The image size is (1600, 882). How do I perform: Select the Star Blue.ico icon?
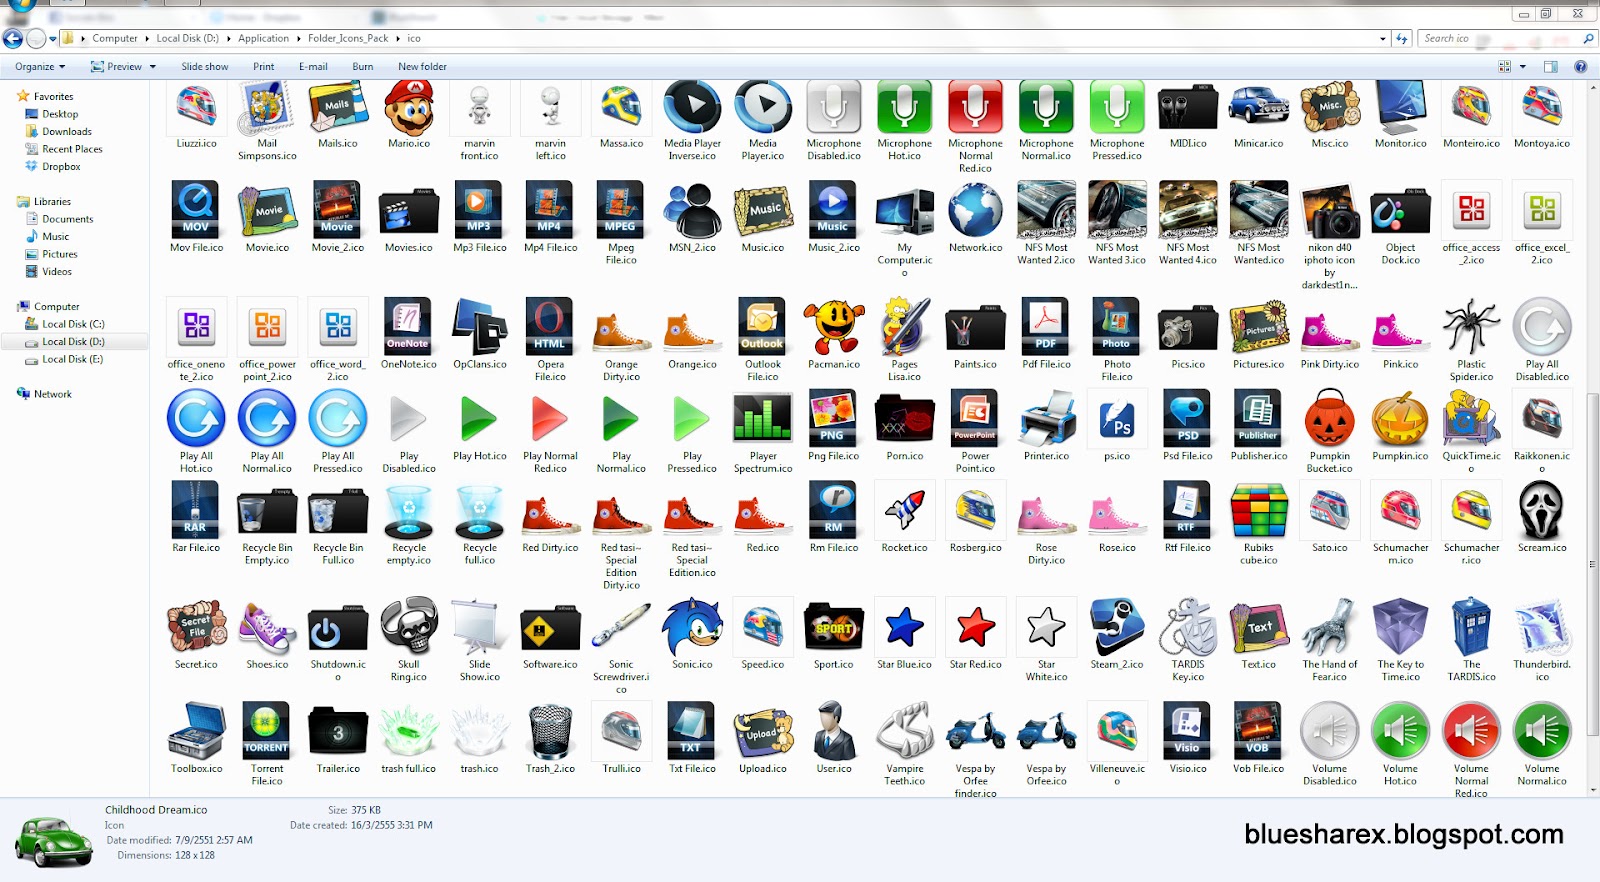point(905,627)
